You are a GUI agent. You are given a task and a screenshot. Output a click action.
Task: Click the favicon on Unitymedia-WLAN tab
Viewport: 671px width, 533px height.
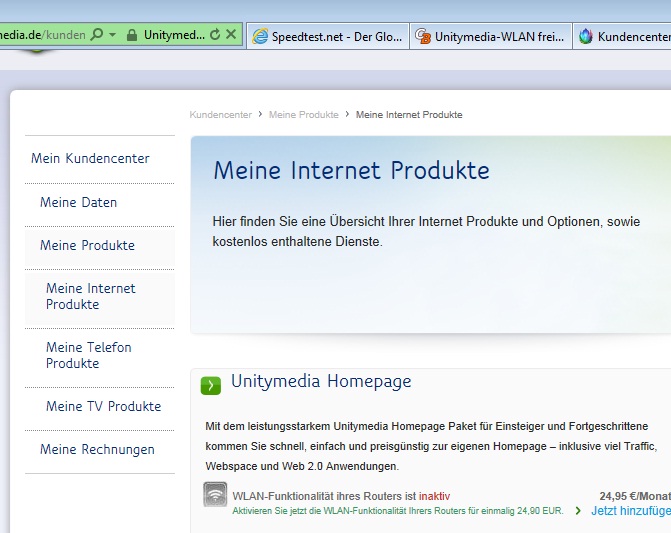coord(423,37)
